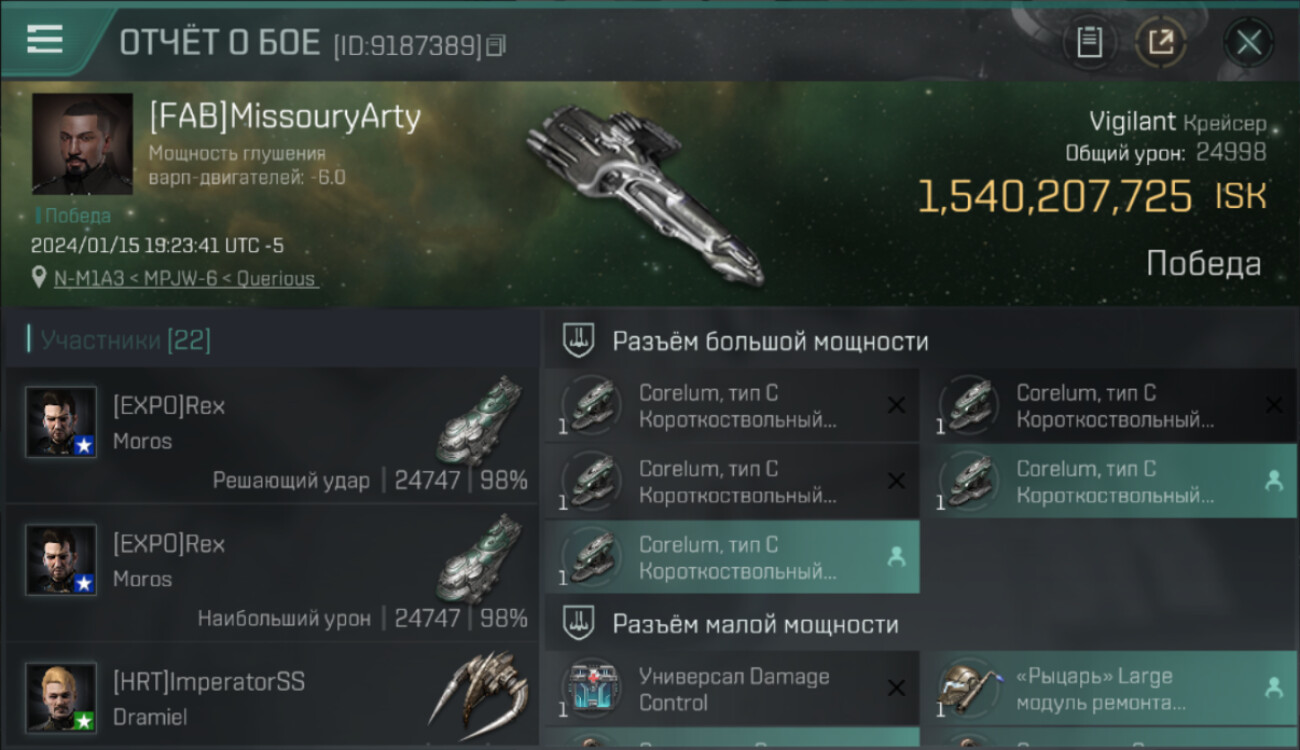Click the Участники [22] section header
Viewport: 1300px width, 750px height.
[125, 341]
